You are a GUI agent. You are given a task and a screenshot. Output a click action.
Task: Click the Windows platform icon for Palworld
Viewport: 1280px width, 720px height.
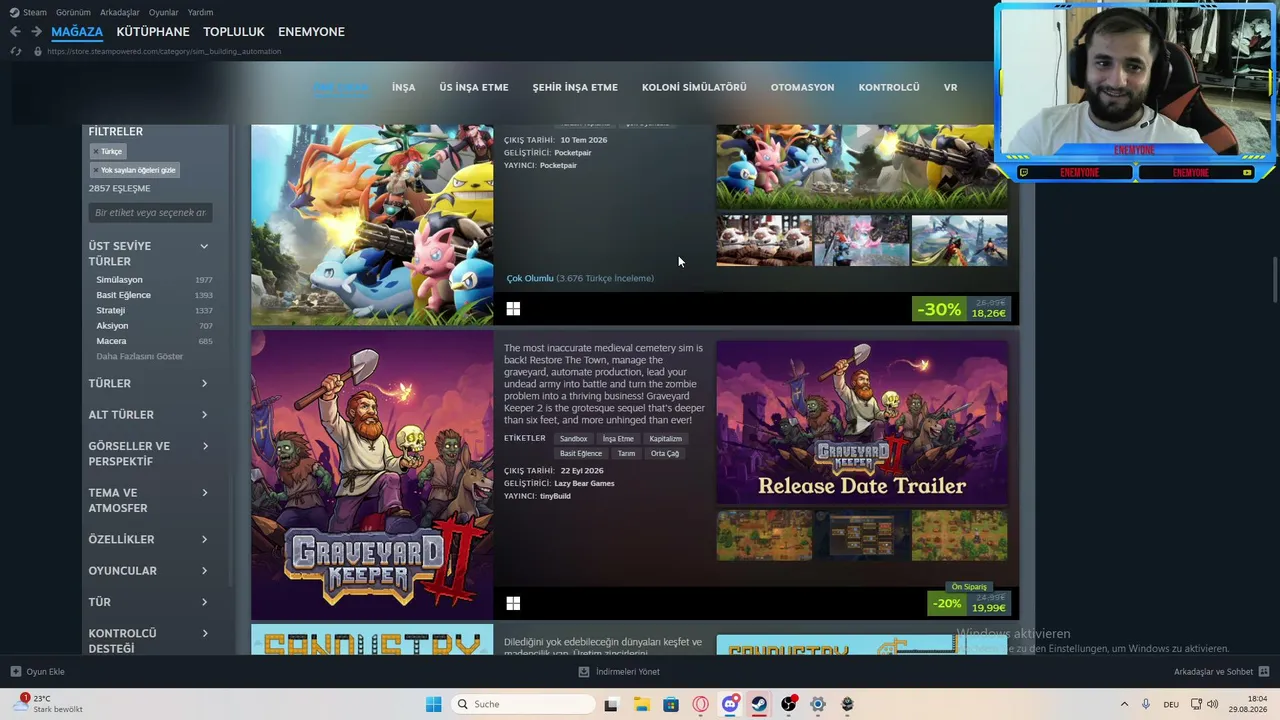pos(513,309)
